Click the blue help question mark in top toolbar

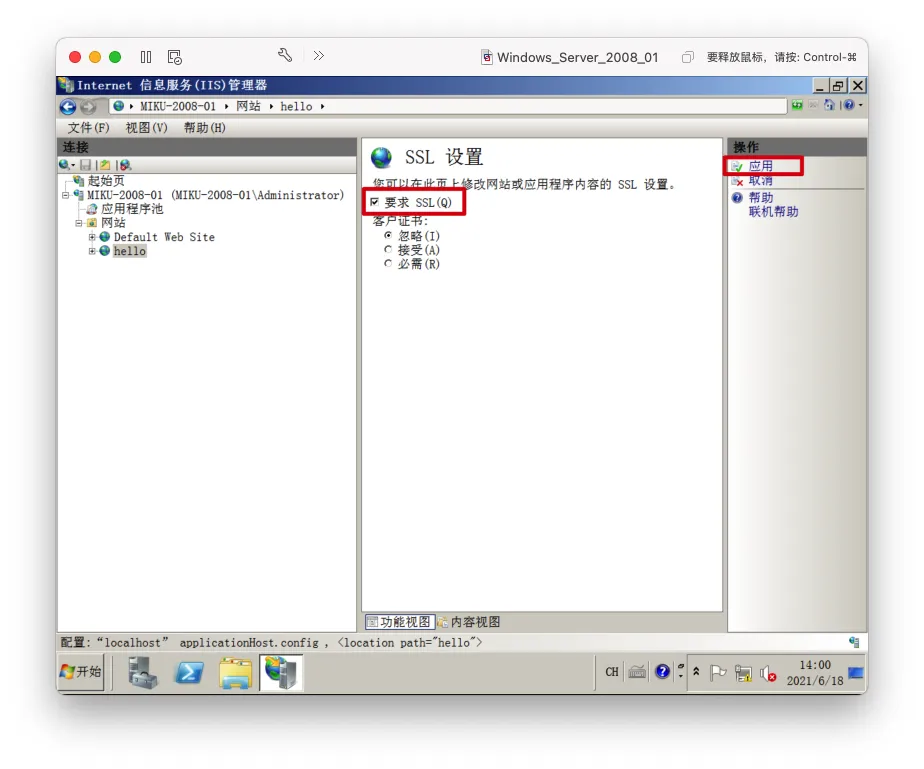pyautogui.click(x=849, y=105)
